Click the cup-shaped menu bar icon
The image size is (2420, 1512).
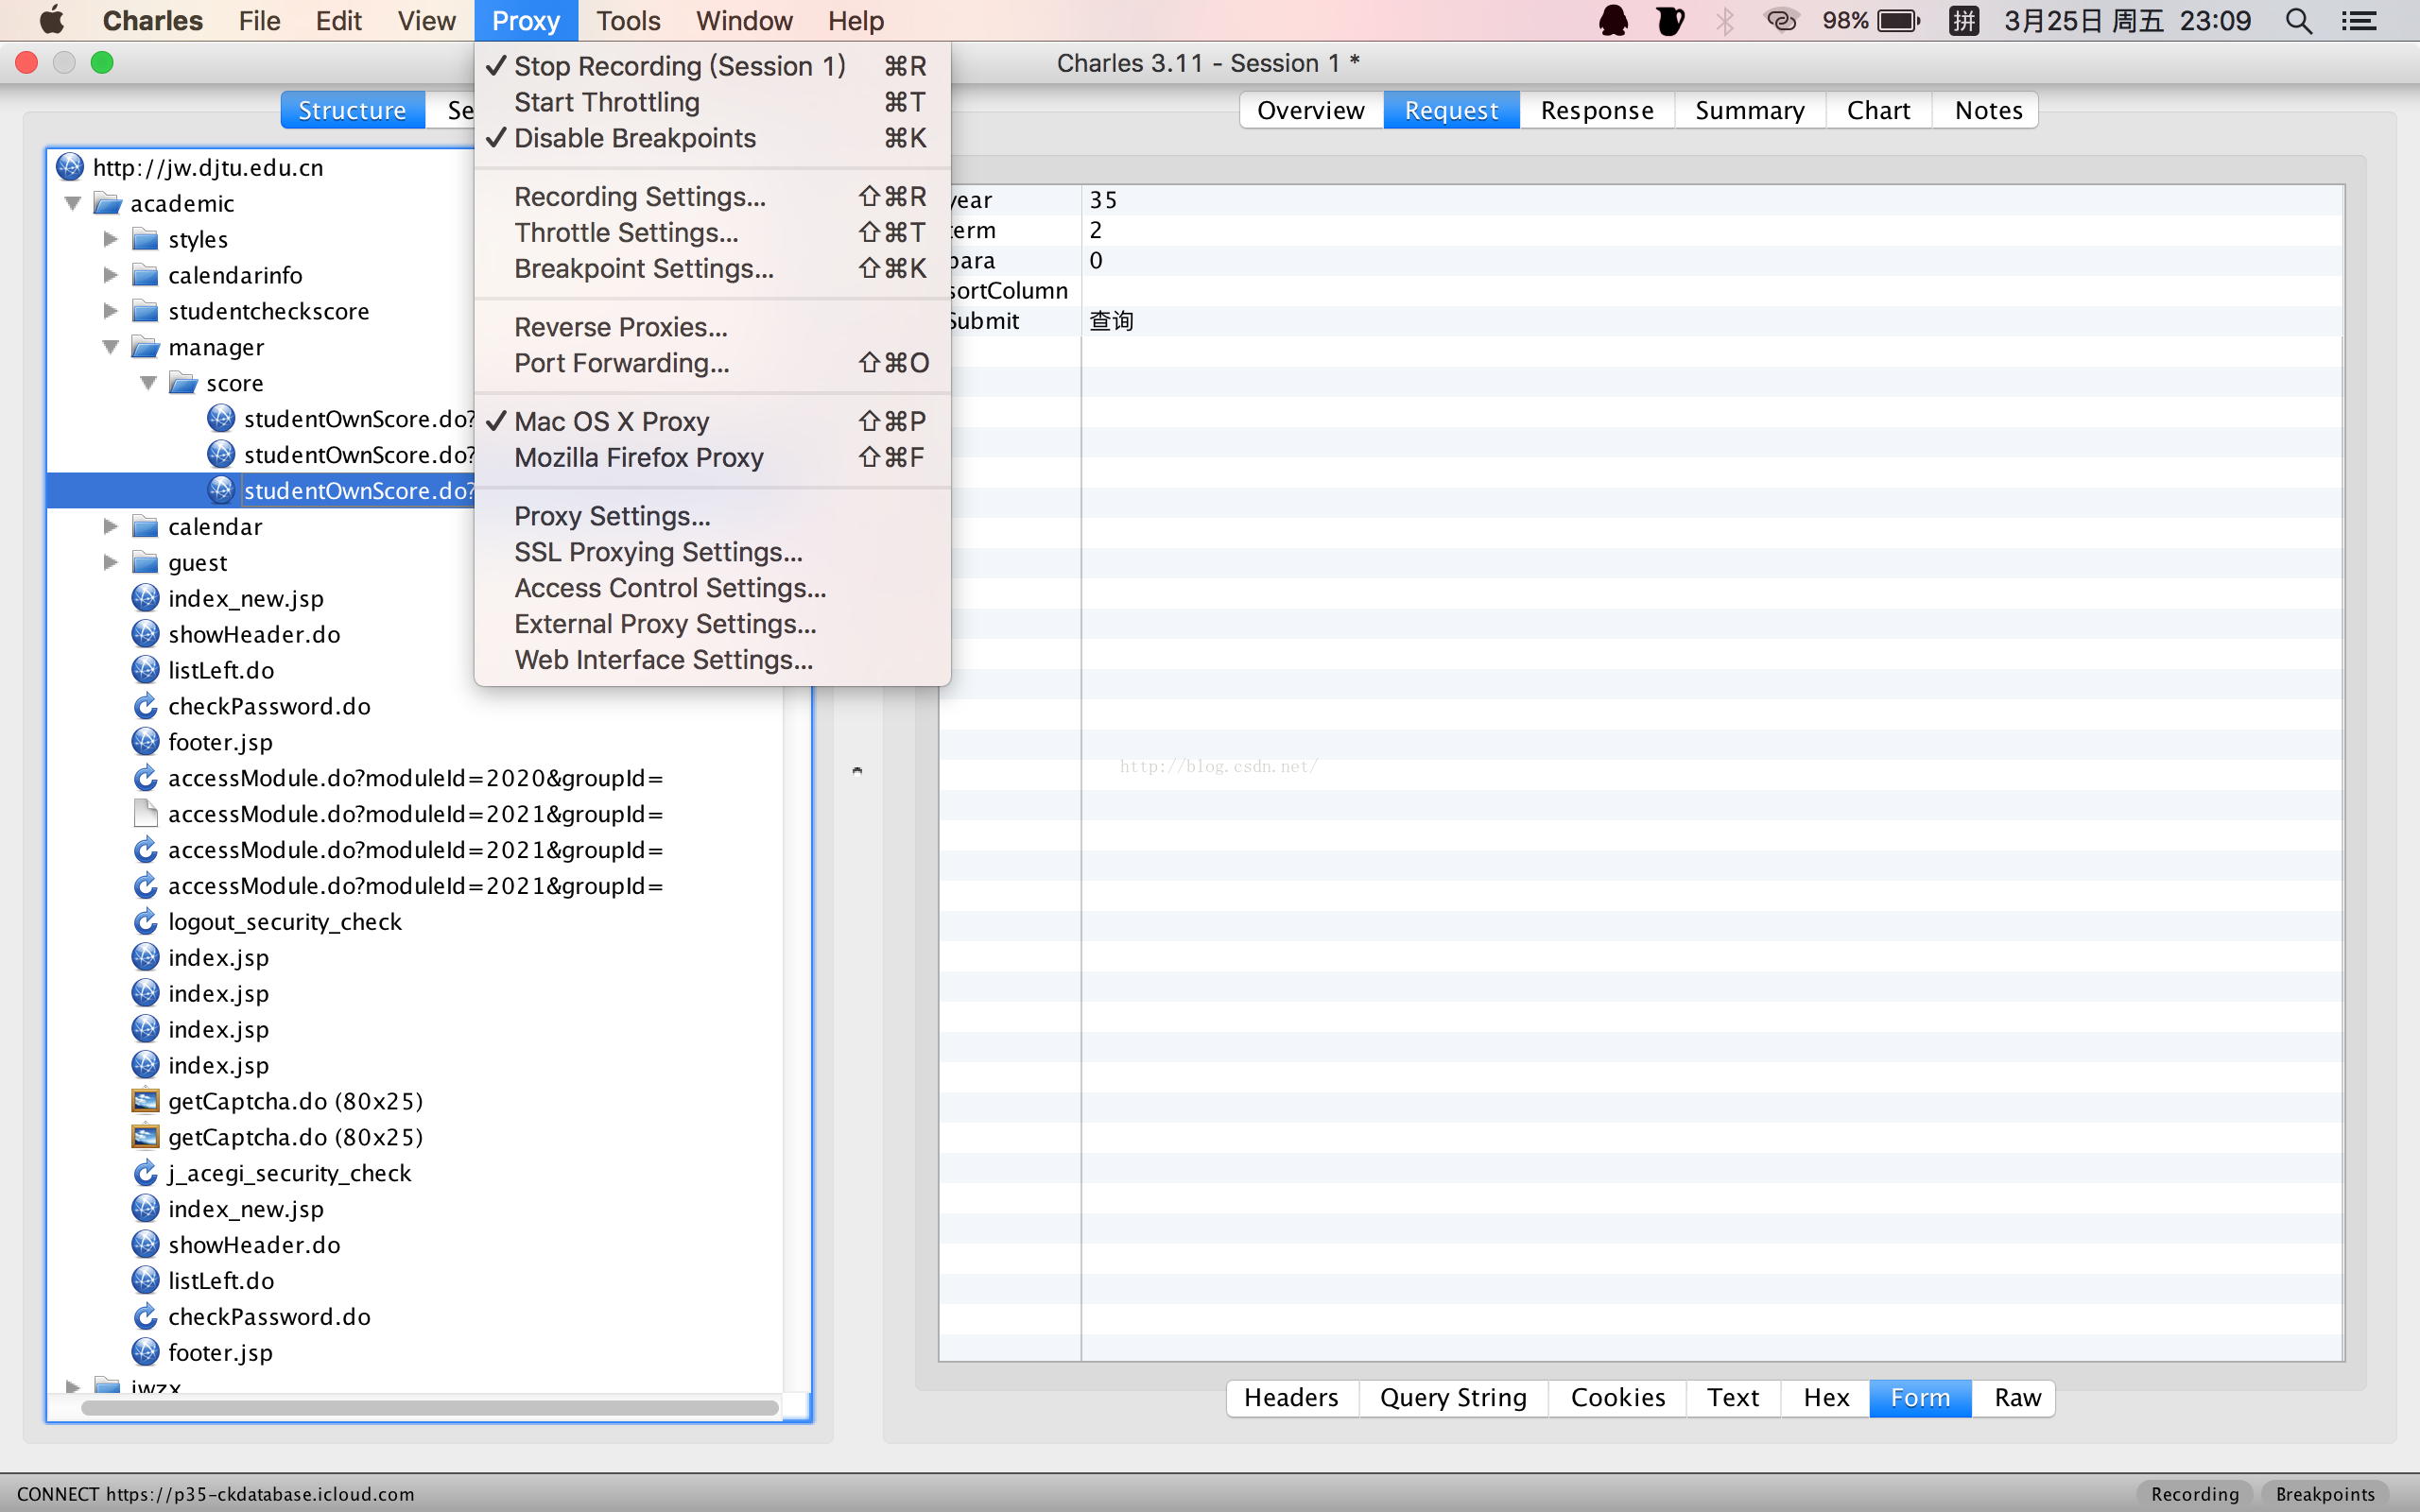[x=1670, y=21]
